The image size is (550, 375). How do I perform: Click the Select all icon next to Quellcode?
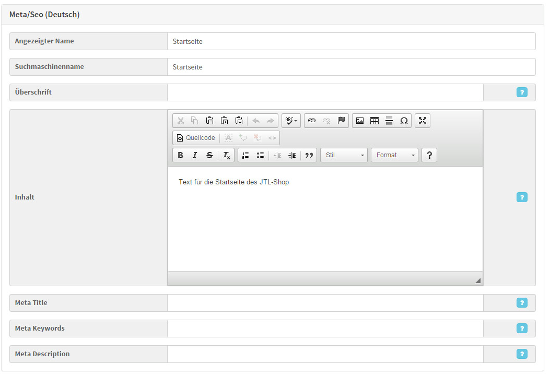pos(228,138)
